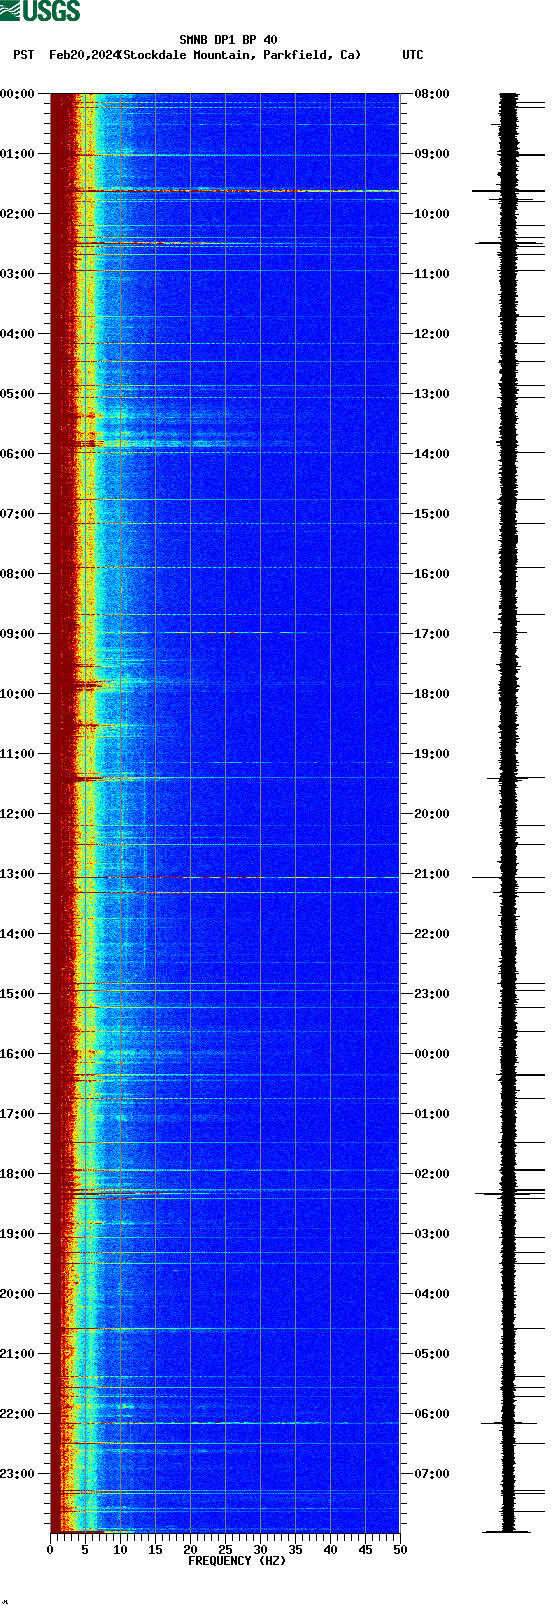
Task: Click the 18:00 PST time label on the left axis
Action: tap(18, 1174)
